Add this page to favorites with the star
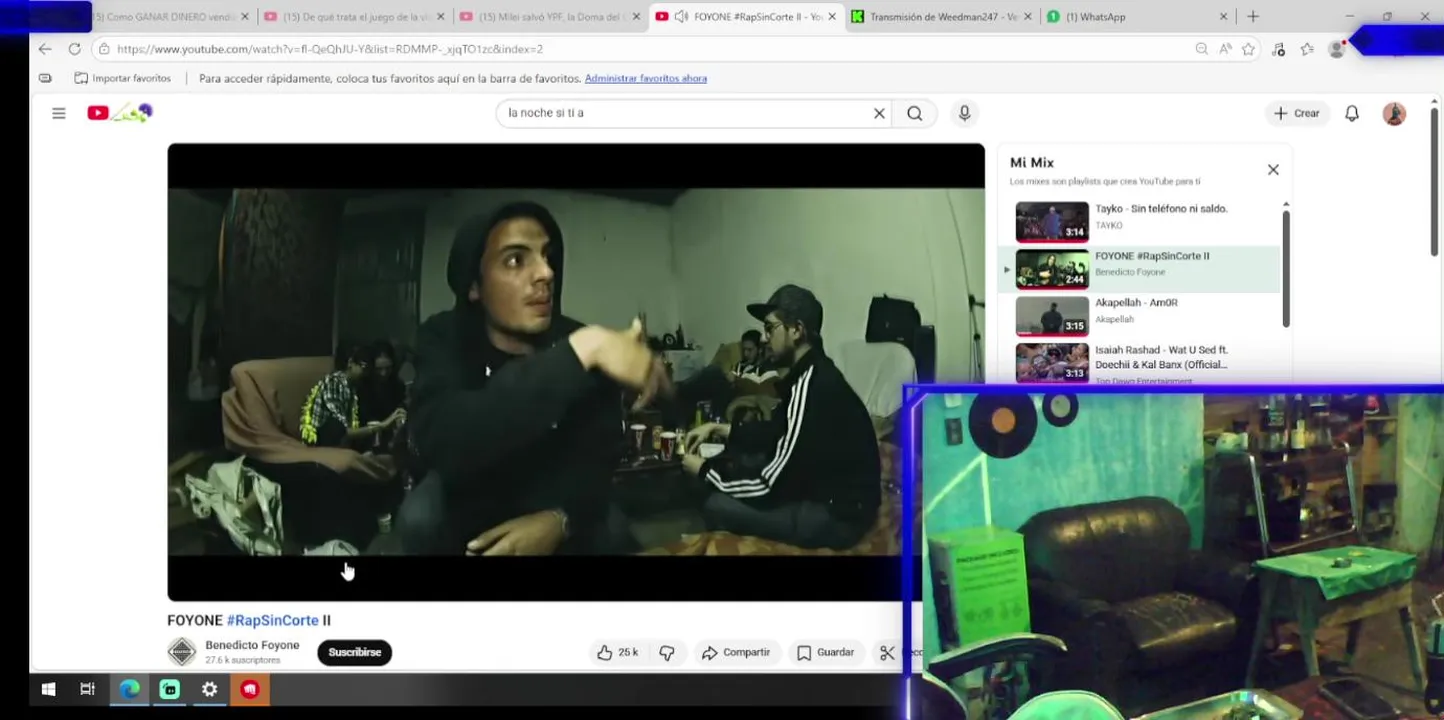The width and height of the screenshot is (1444, 720). (1248, 49)
